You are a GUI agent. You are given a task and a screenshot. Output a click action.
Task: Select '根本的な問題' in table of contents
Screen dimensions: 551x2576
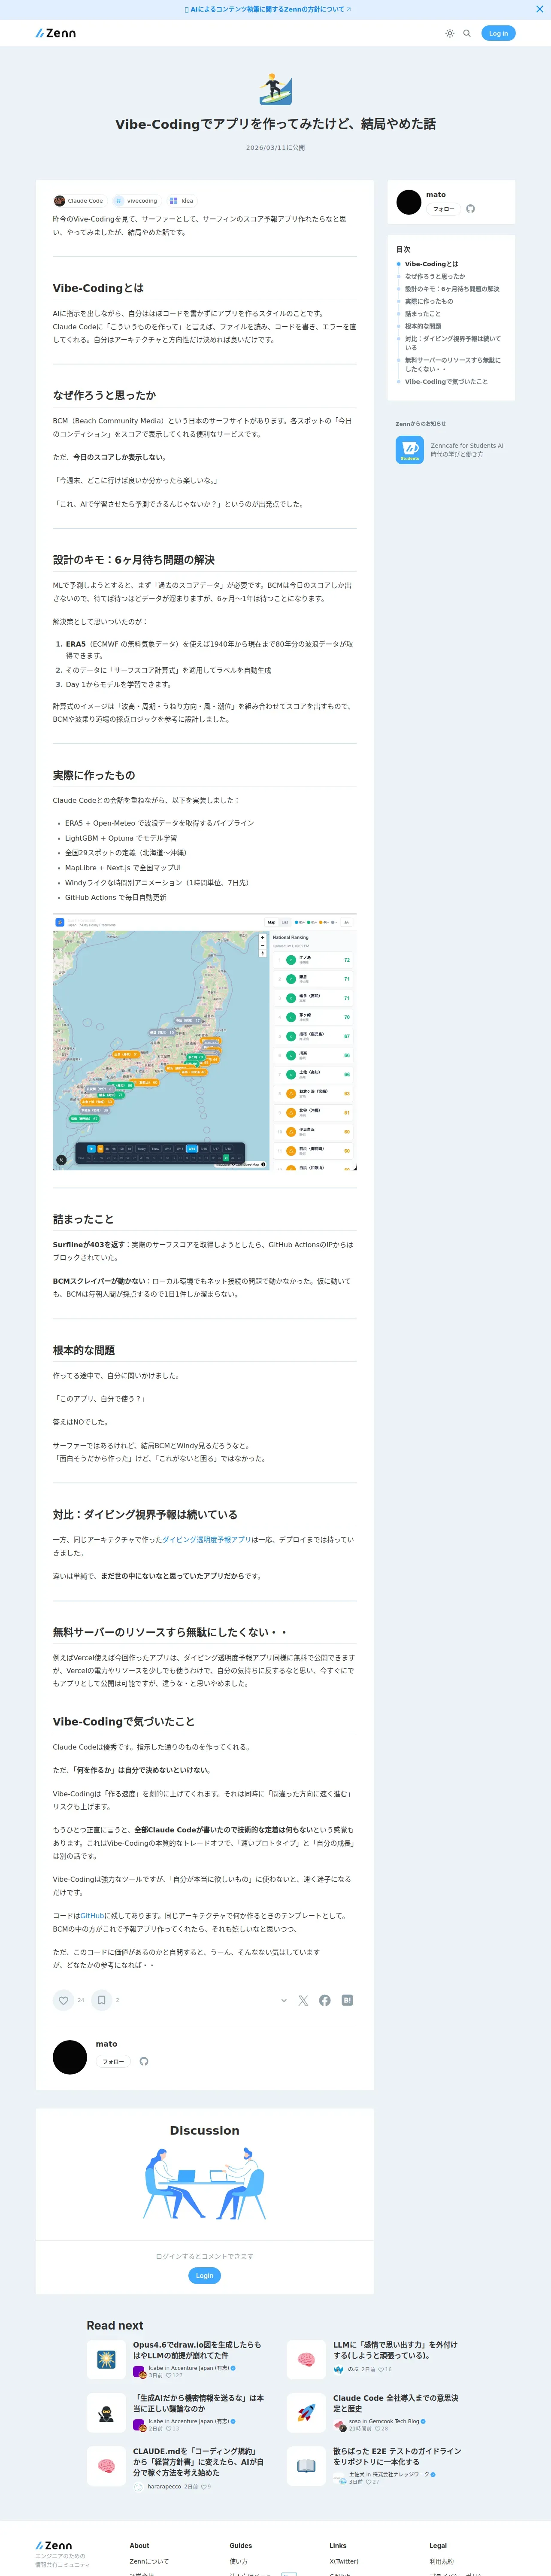tap(423, 326)
